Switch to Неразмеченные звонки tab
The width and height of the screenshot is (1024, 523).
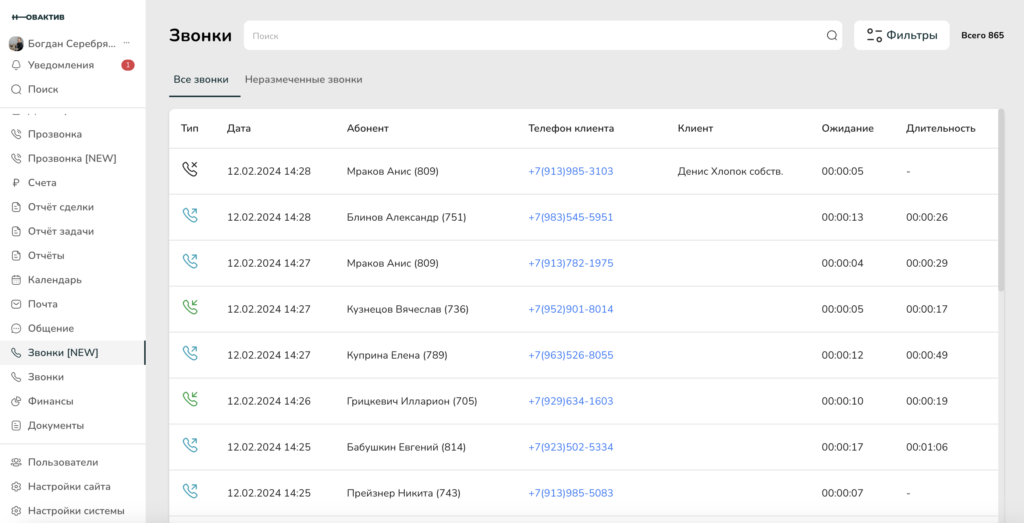coord(303,79)
